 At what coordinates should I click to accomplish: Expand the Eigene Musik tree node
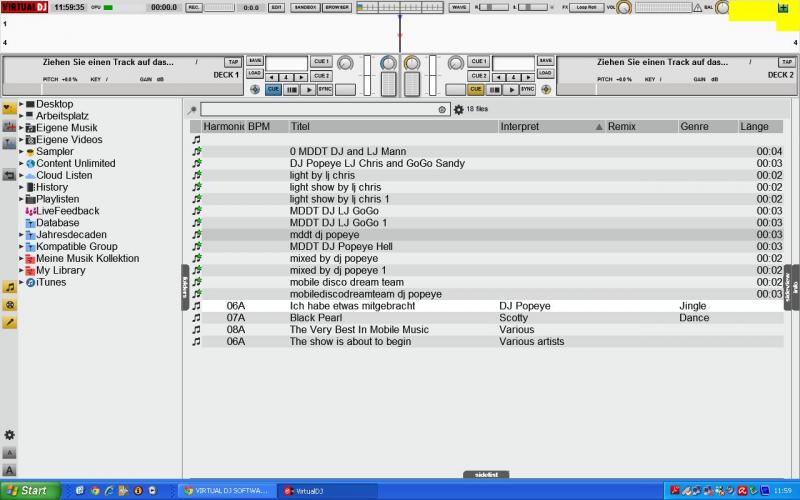21,128
